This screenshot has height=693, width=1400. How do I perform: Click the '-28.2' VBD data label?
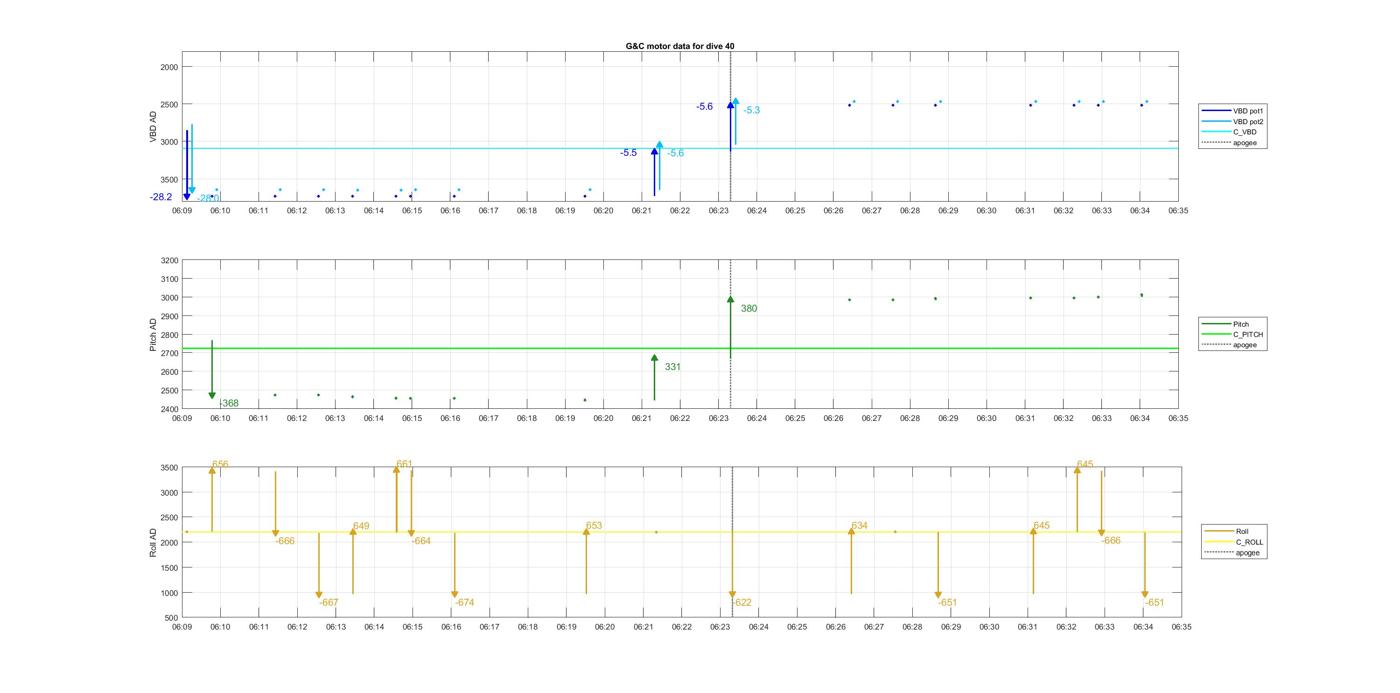[161, 197]
